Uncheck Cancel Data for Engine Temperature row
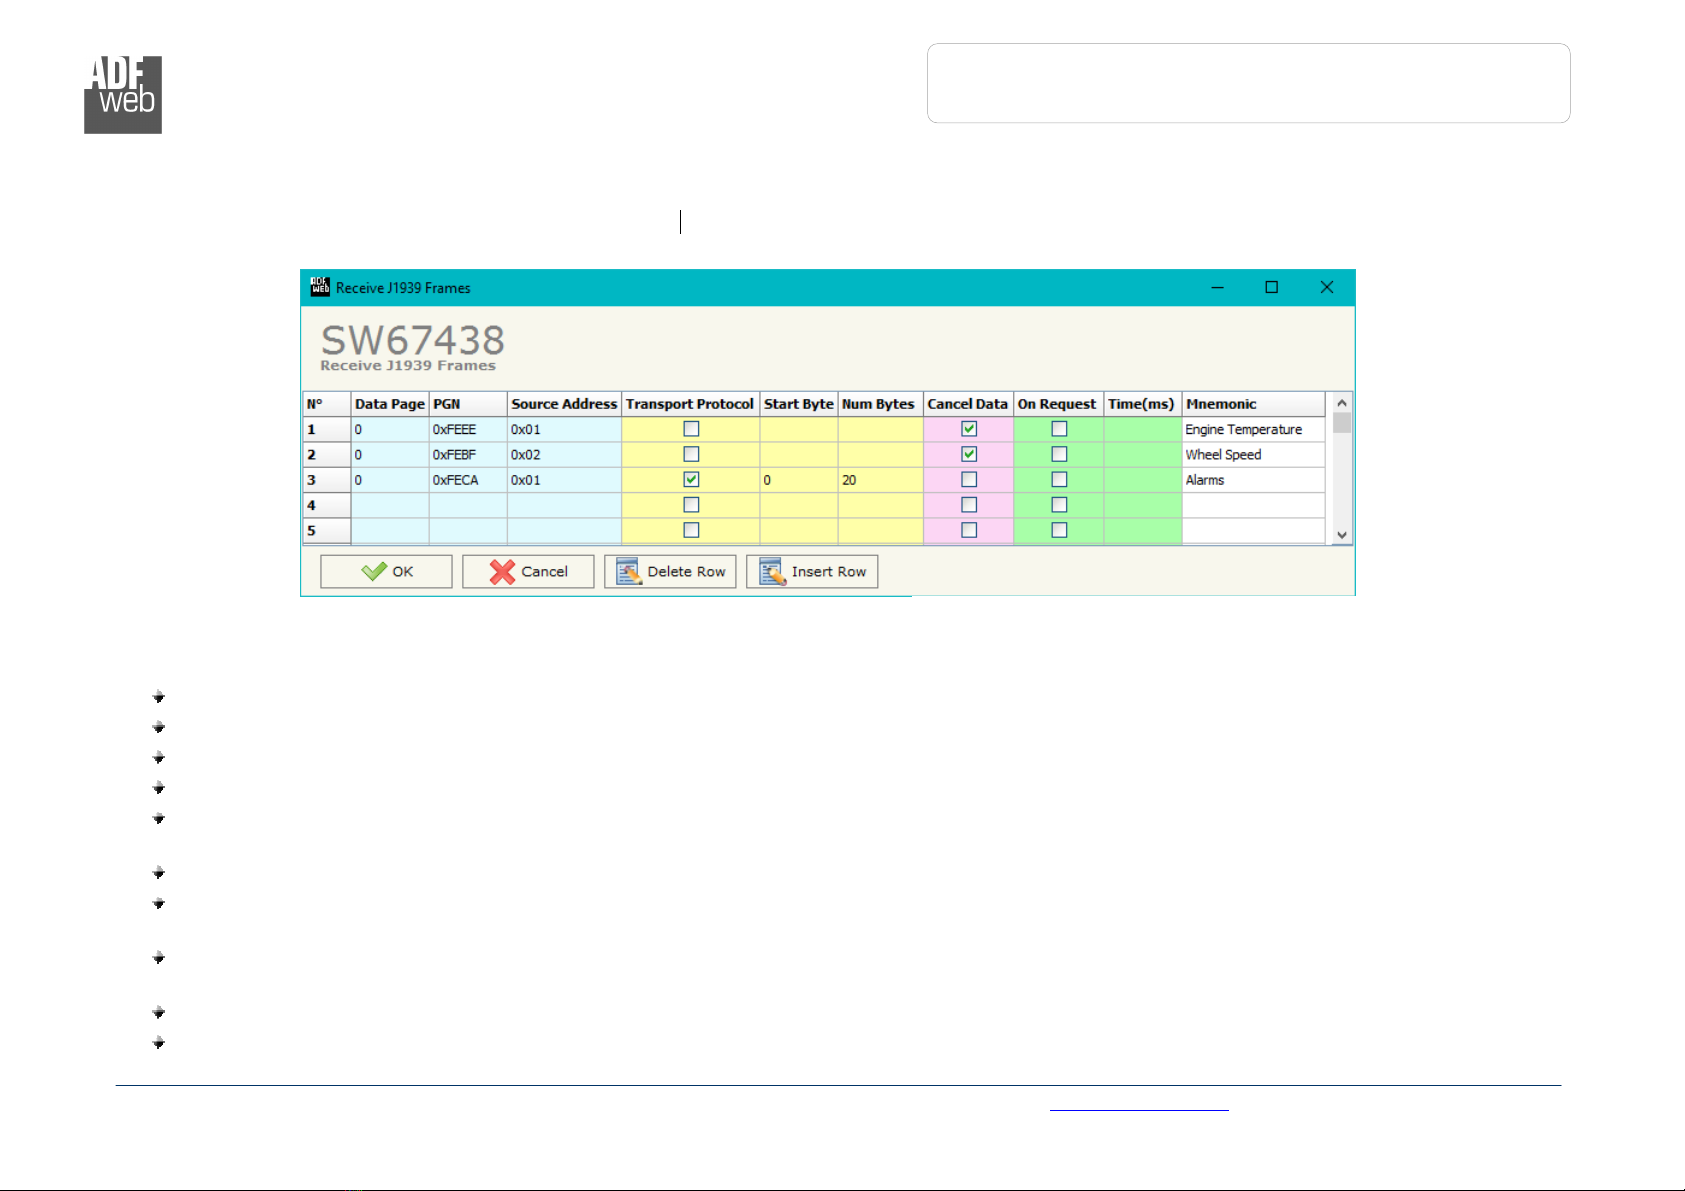The width and height of the screenshot is (1685, 1191). point(969,429)
